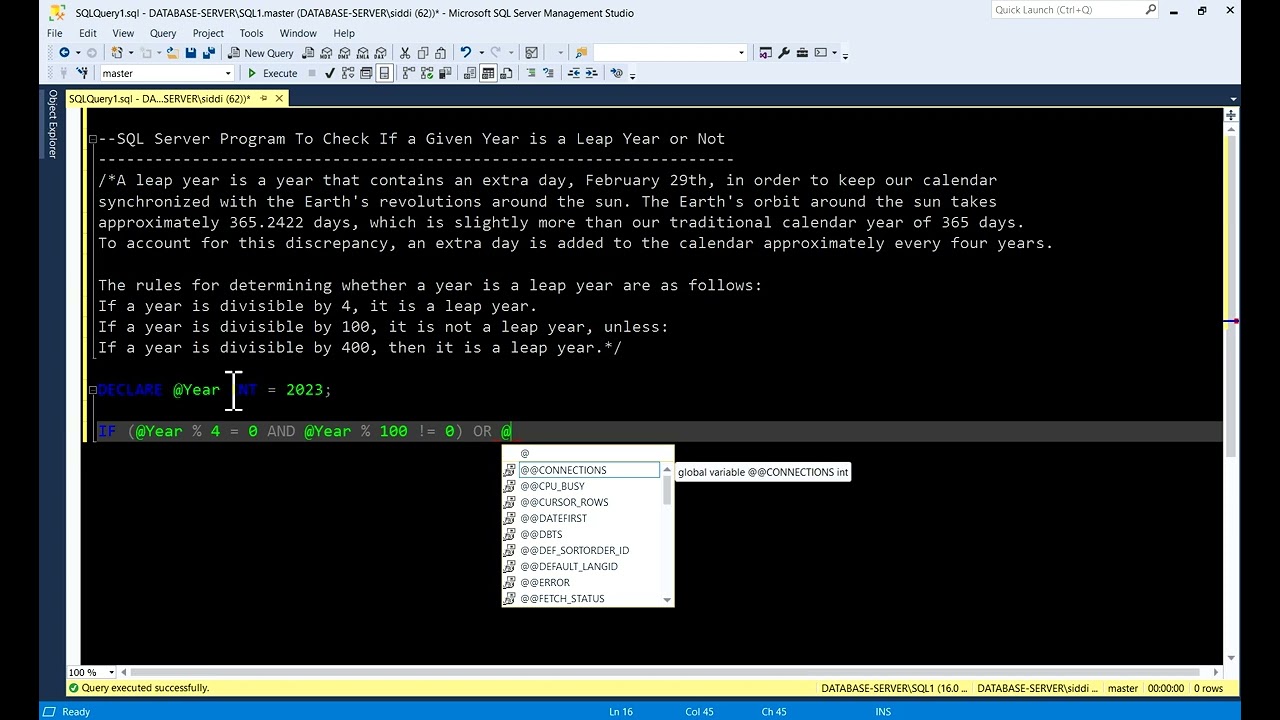
Task: Click the View in Browser window icon
Action: pyautogui.click(x=821, y=52)
